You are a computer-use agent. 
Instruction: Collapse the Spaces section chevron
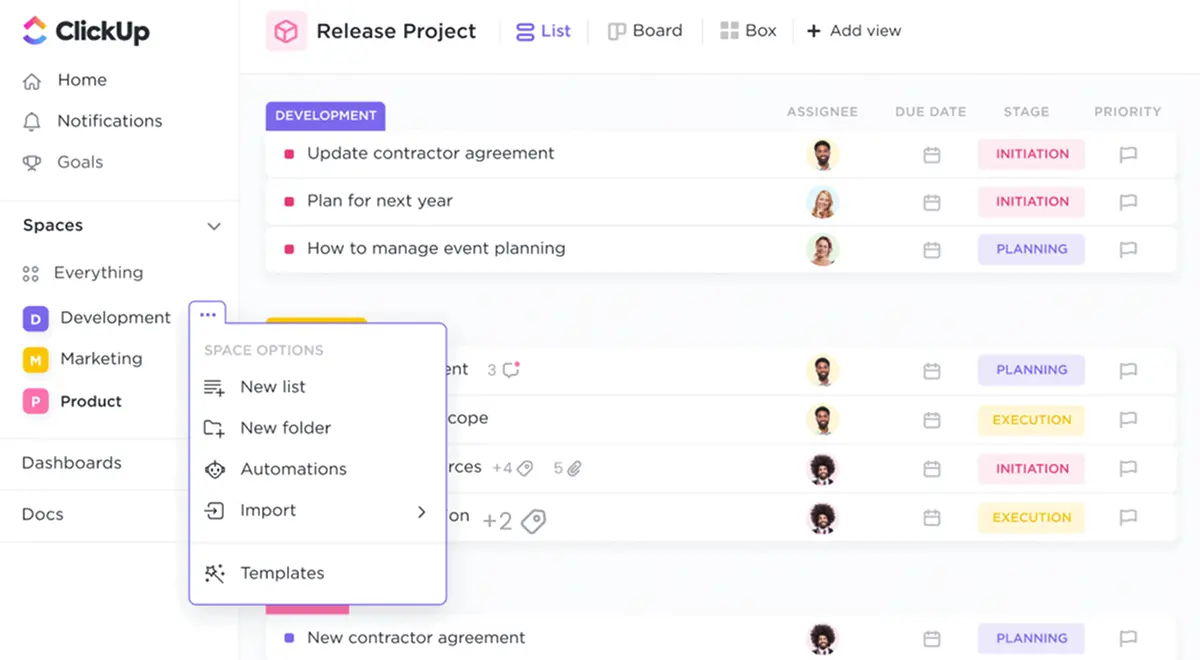[x=213, y=226]
